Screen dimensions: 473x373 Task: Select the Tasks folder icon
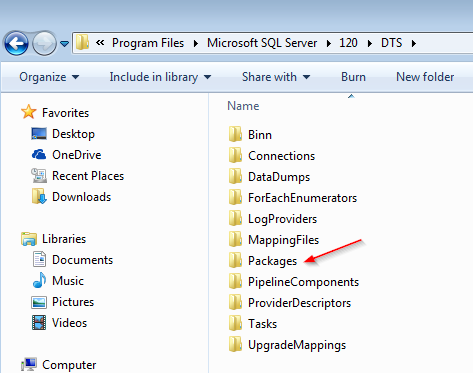(235, 323)
